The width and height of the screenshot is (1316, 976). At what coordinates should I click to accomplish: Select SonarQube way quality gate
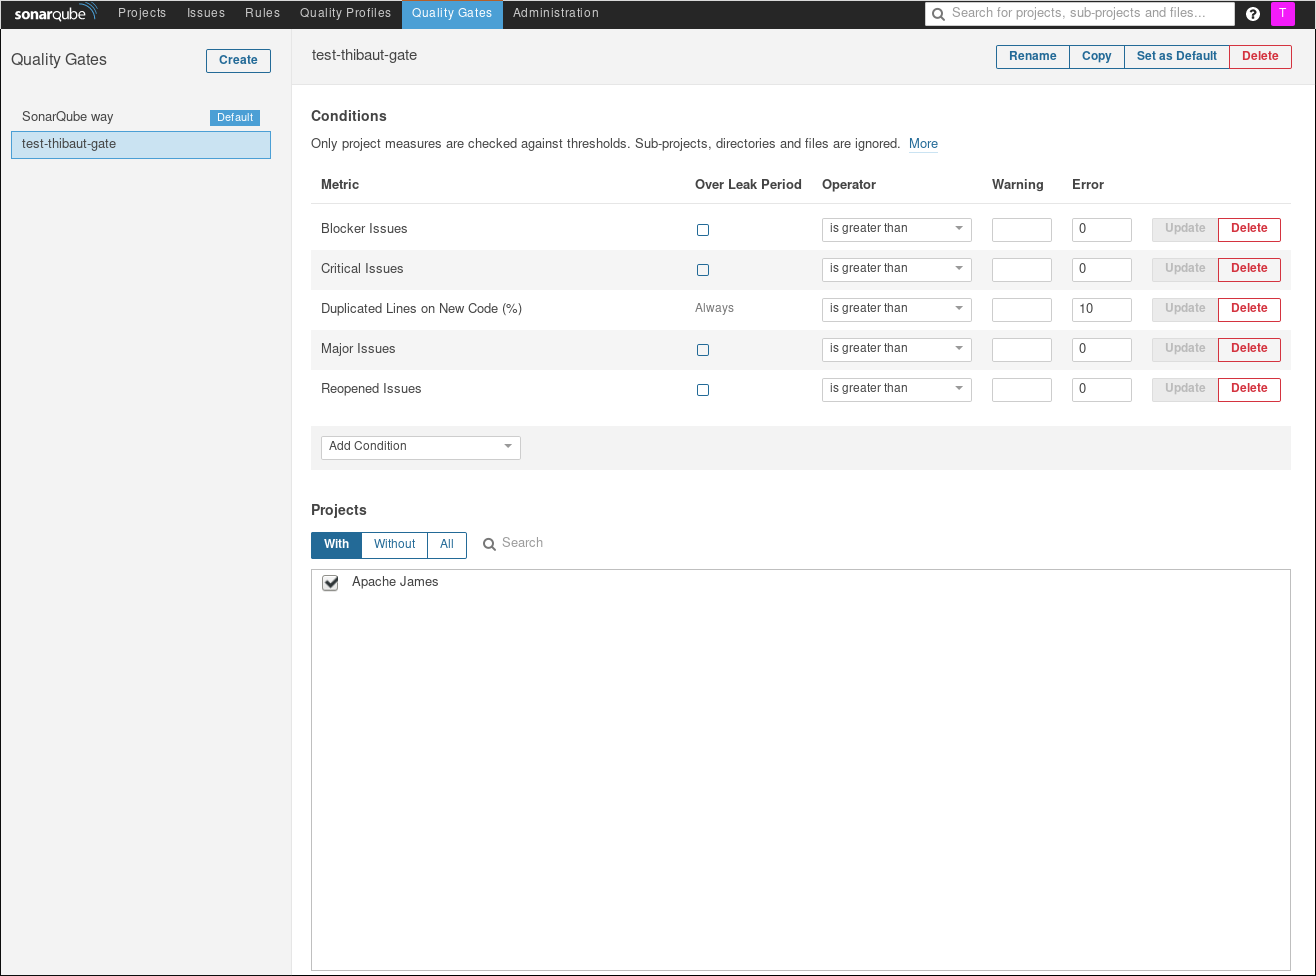coord(141,118)
